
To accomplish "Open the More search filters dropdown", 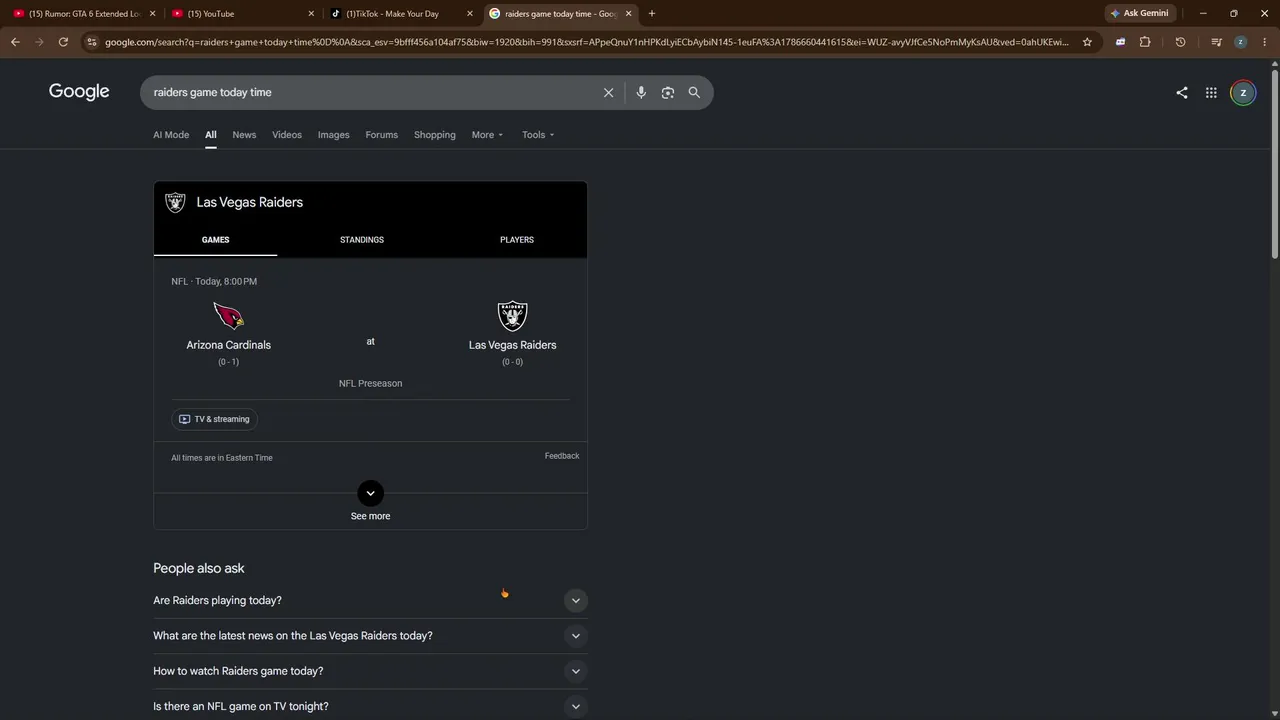I will pyautogui.click(x=488, y=135).
